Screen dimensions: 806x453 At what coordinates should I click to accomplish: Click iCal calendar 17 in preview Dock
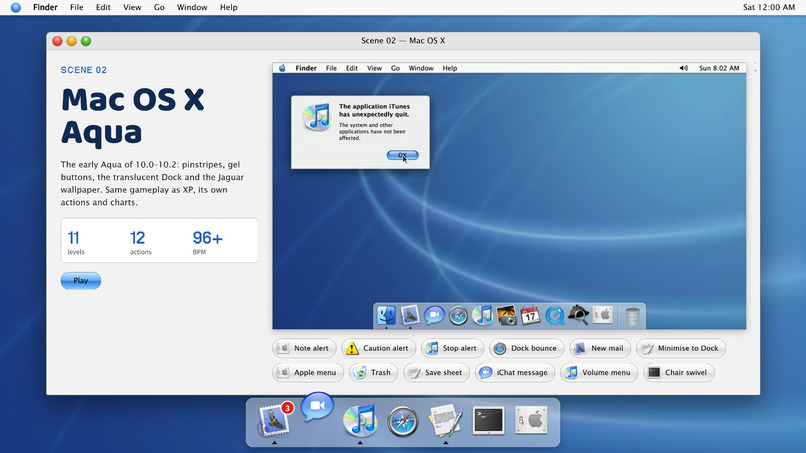[530, 315]
